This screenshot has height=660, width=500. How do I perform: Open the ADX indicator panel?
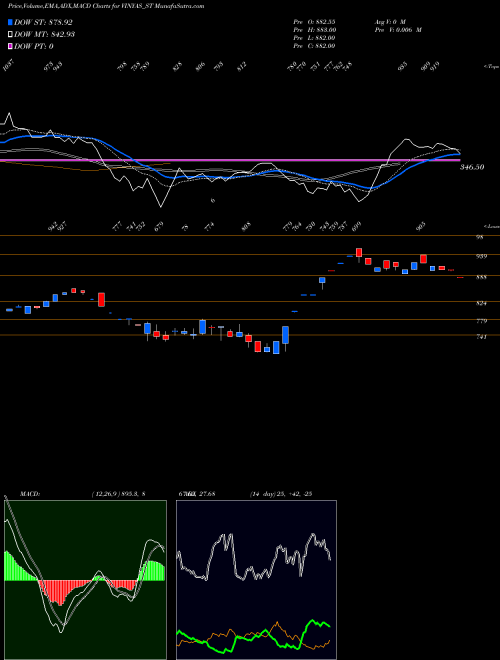(x=256, y=580)
